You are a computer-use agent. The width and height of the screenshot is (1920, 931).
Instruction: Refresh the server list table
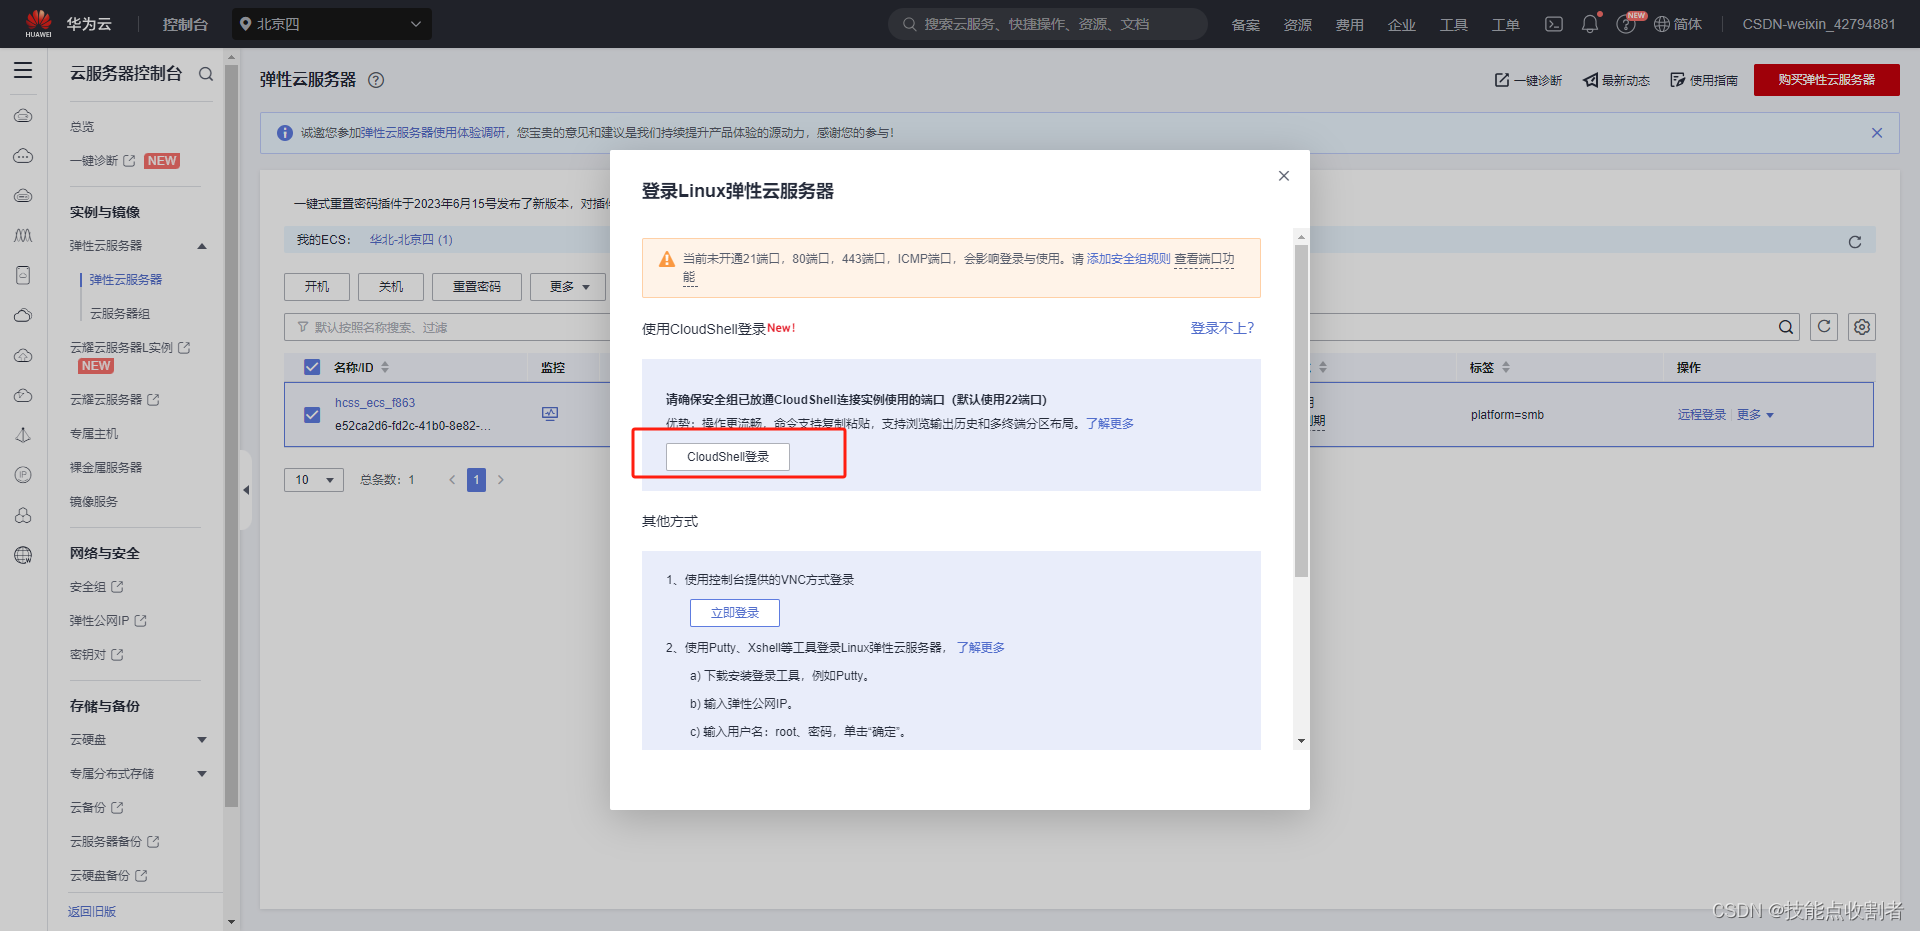click(1824, 327)
